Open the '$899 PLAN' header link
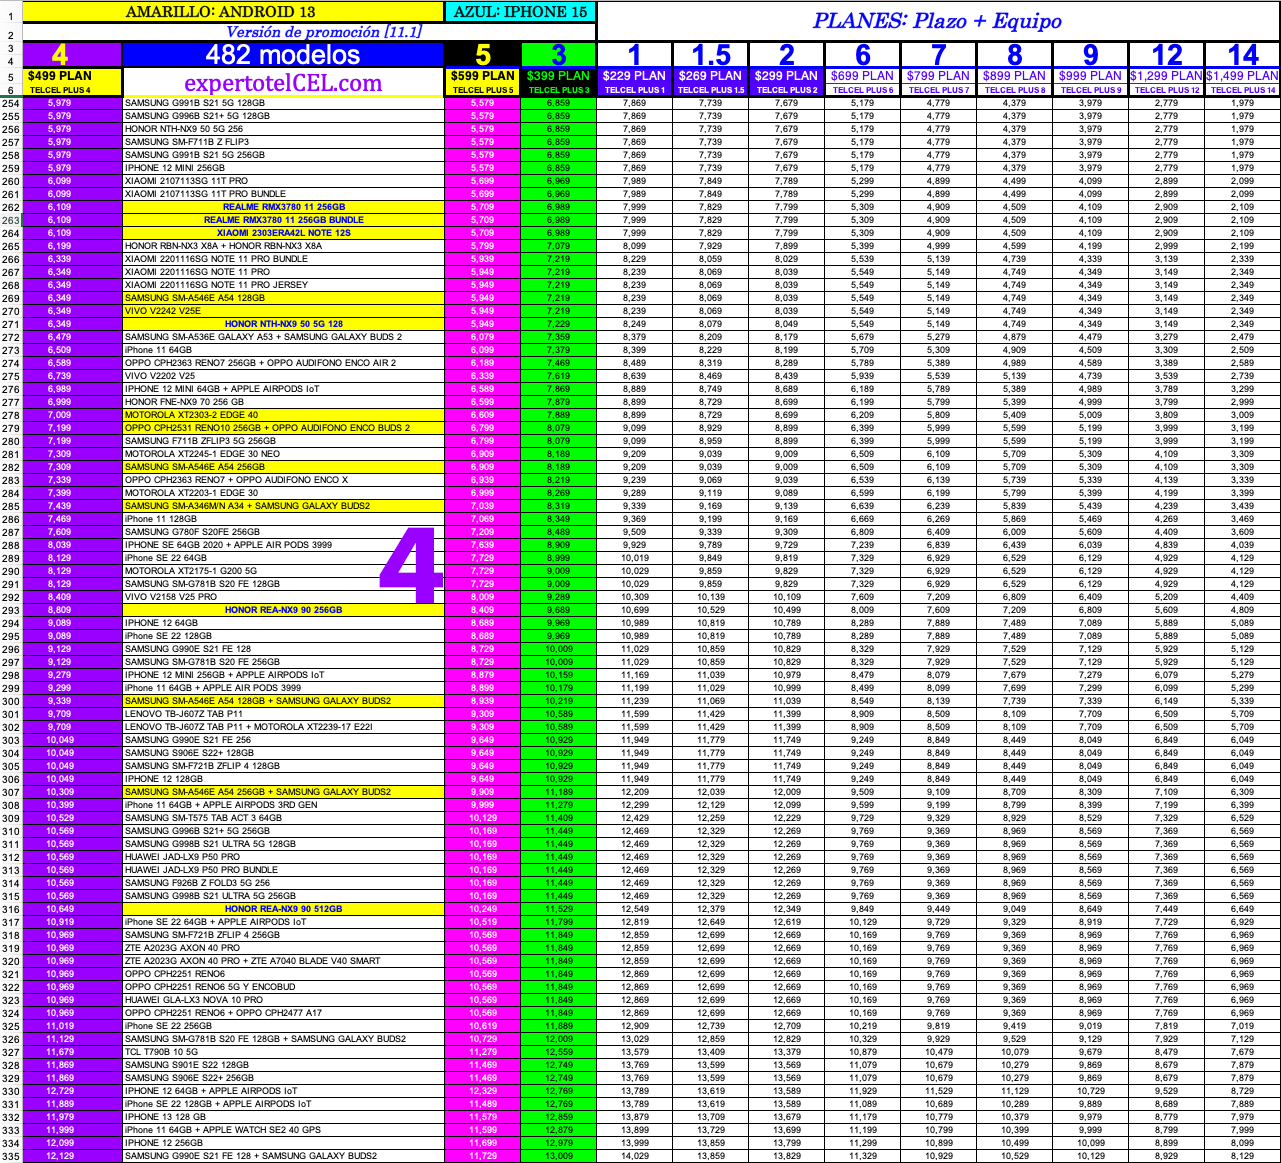This screenshot has width=1281, height=1163. pyautogui.click(x=1015, y=76)
